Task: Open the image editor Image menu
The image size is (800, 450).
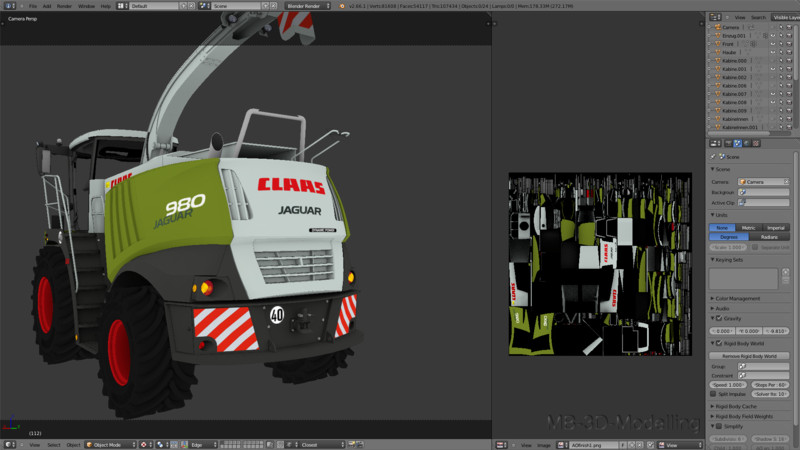Action: pos(544,445)
